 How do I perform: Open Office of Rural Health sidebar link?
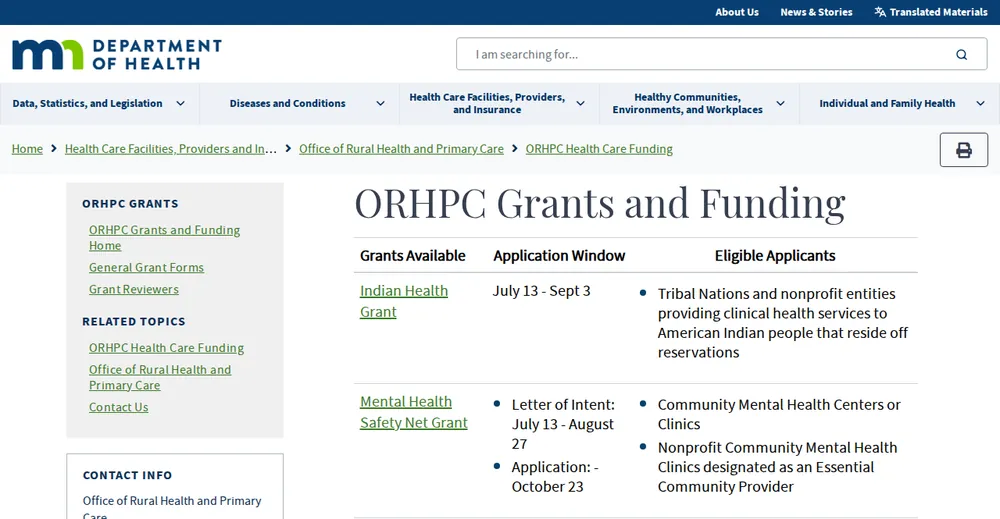pyautogui.click(x=160, y=377)
